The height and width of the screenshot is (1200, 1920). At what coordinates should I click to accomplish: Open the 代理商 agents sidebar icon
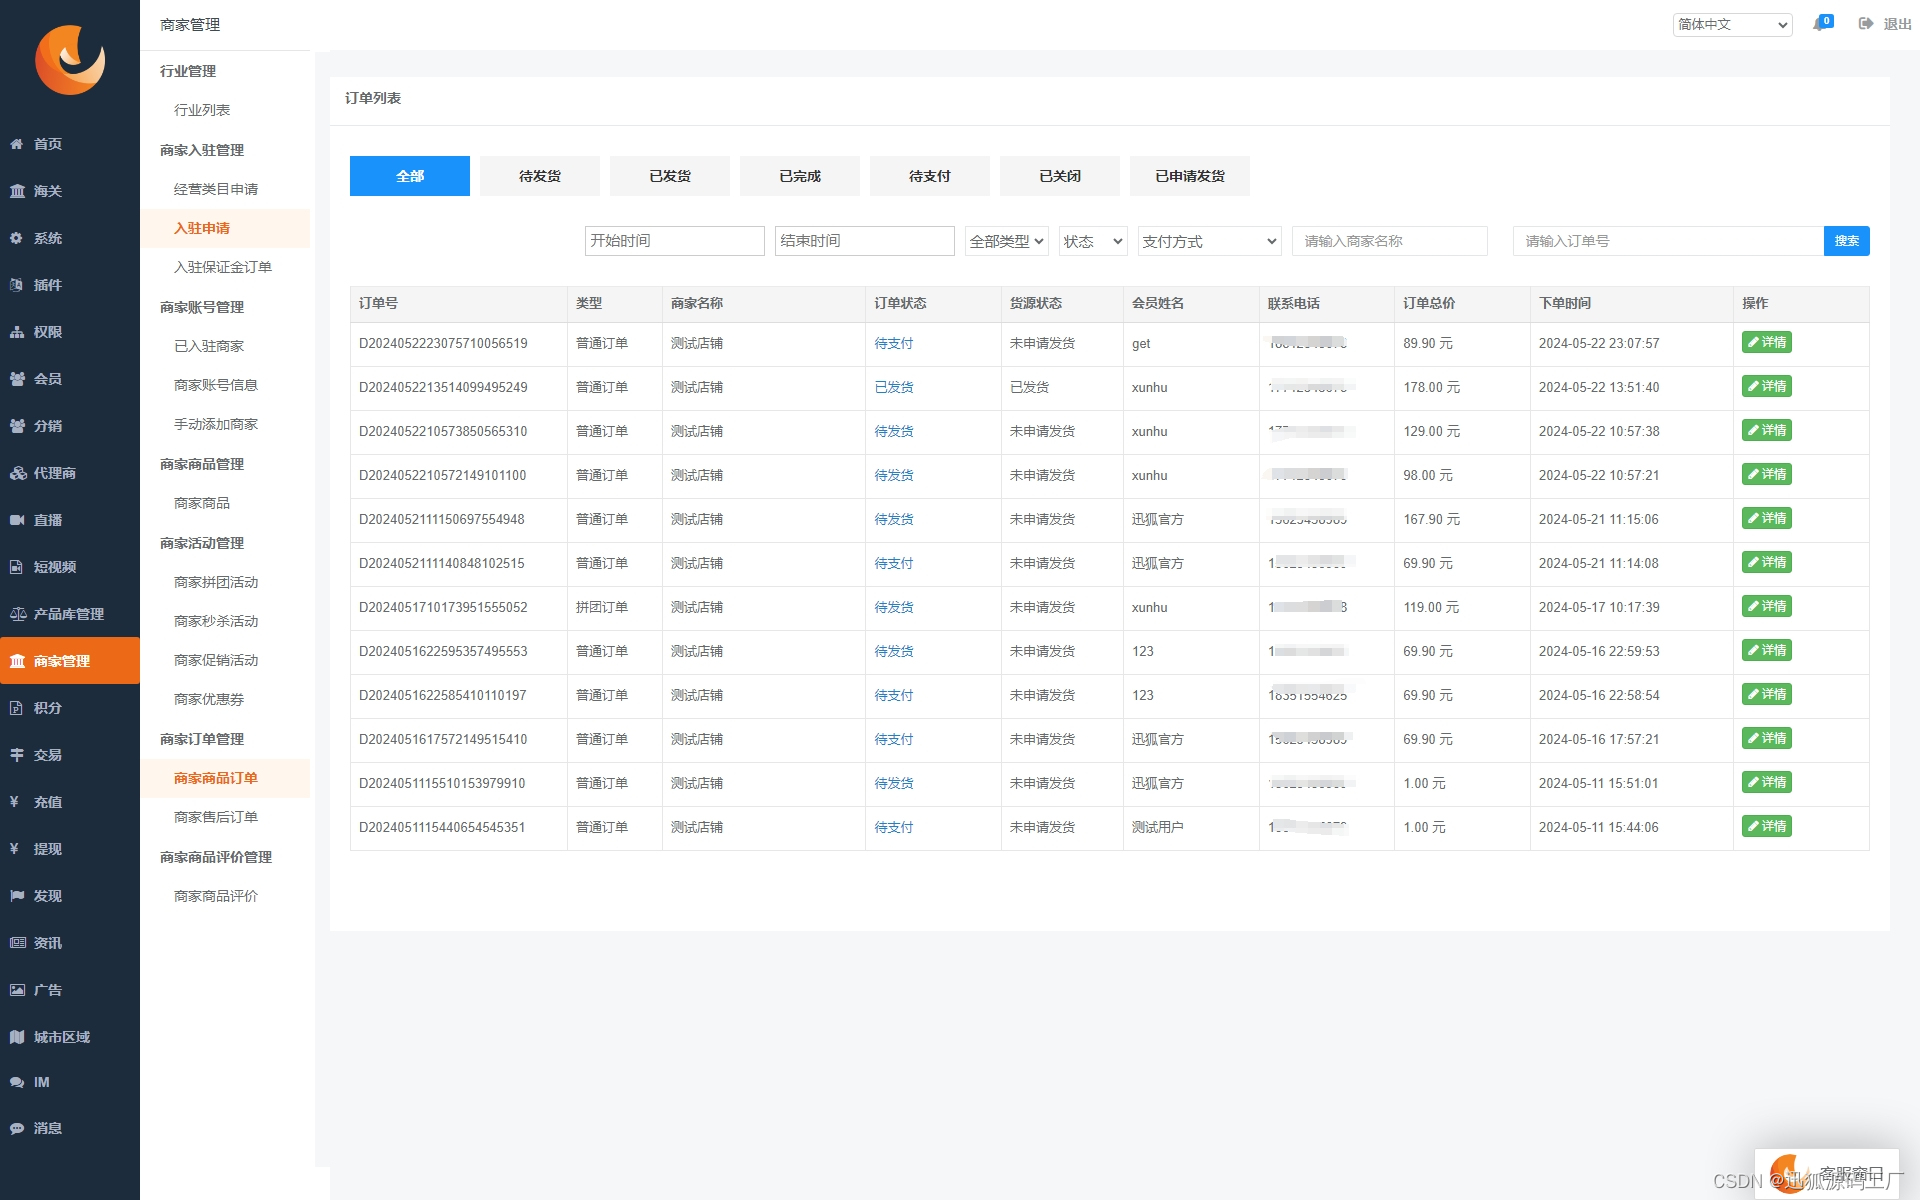point(17,473)
